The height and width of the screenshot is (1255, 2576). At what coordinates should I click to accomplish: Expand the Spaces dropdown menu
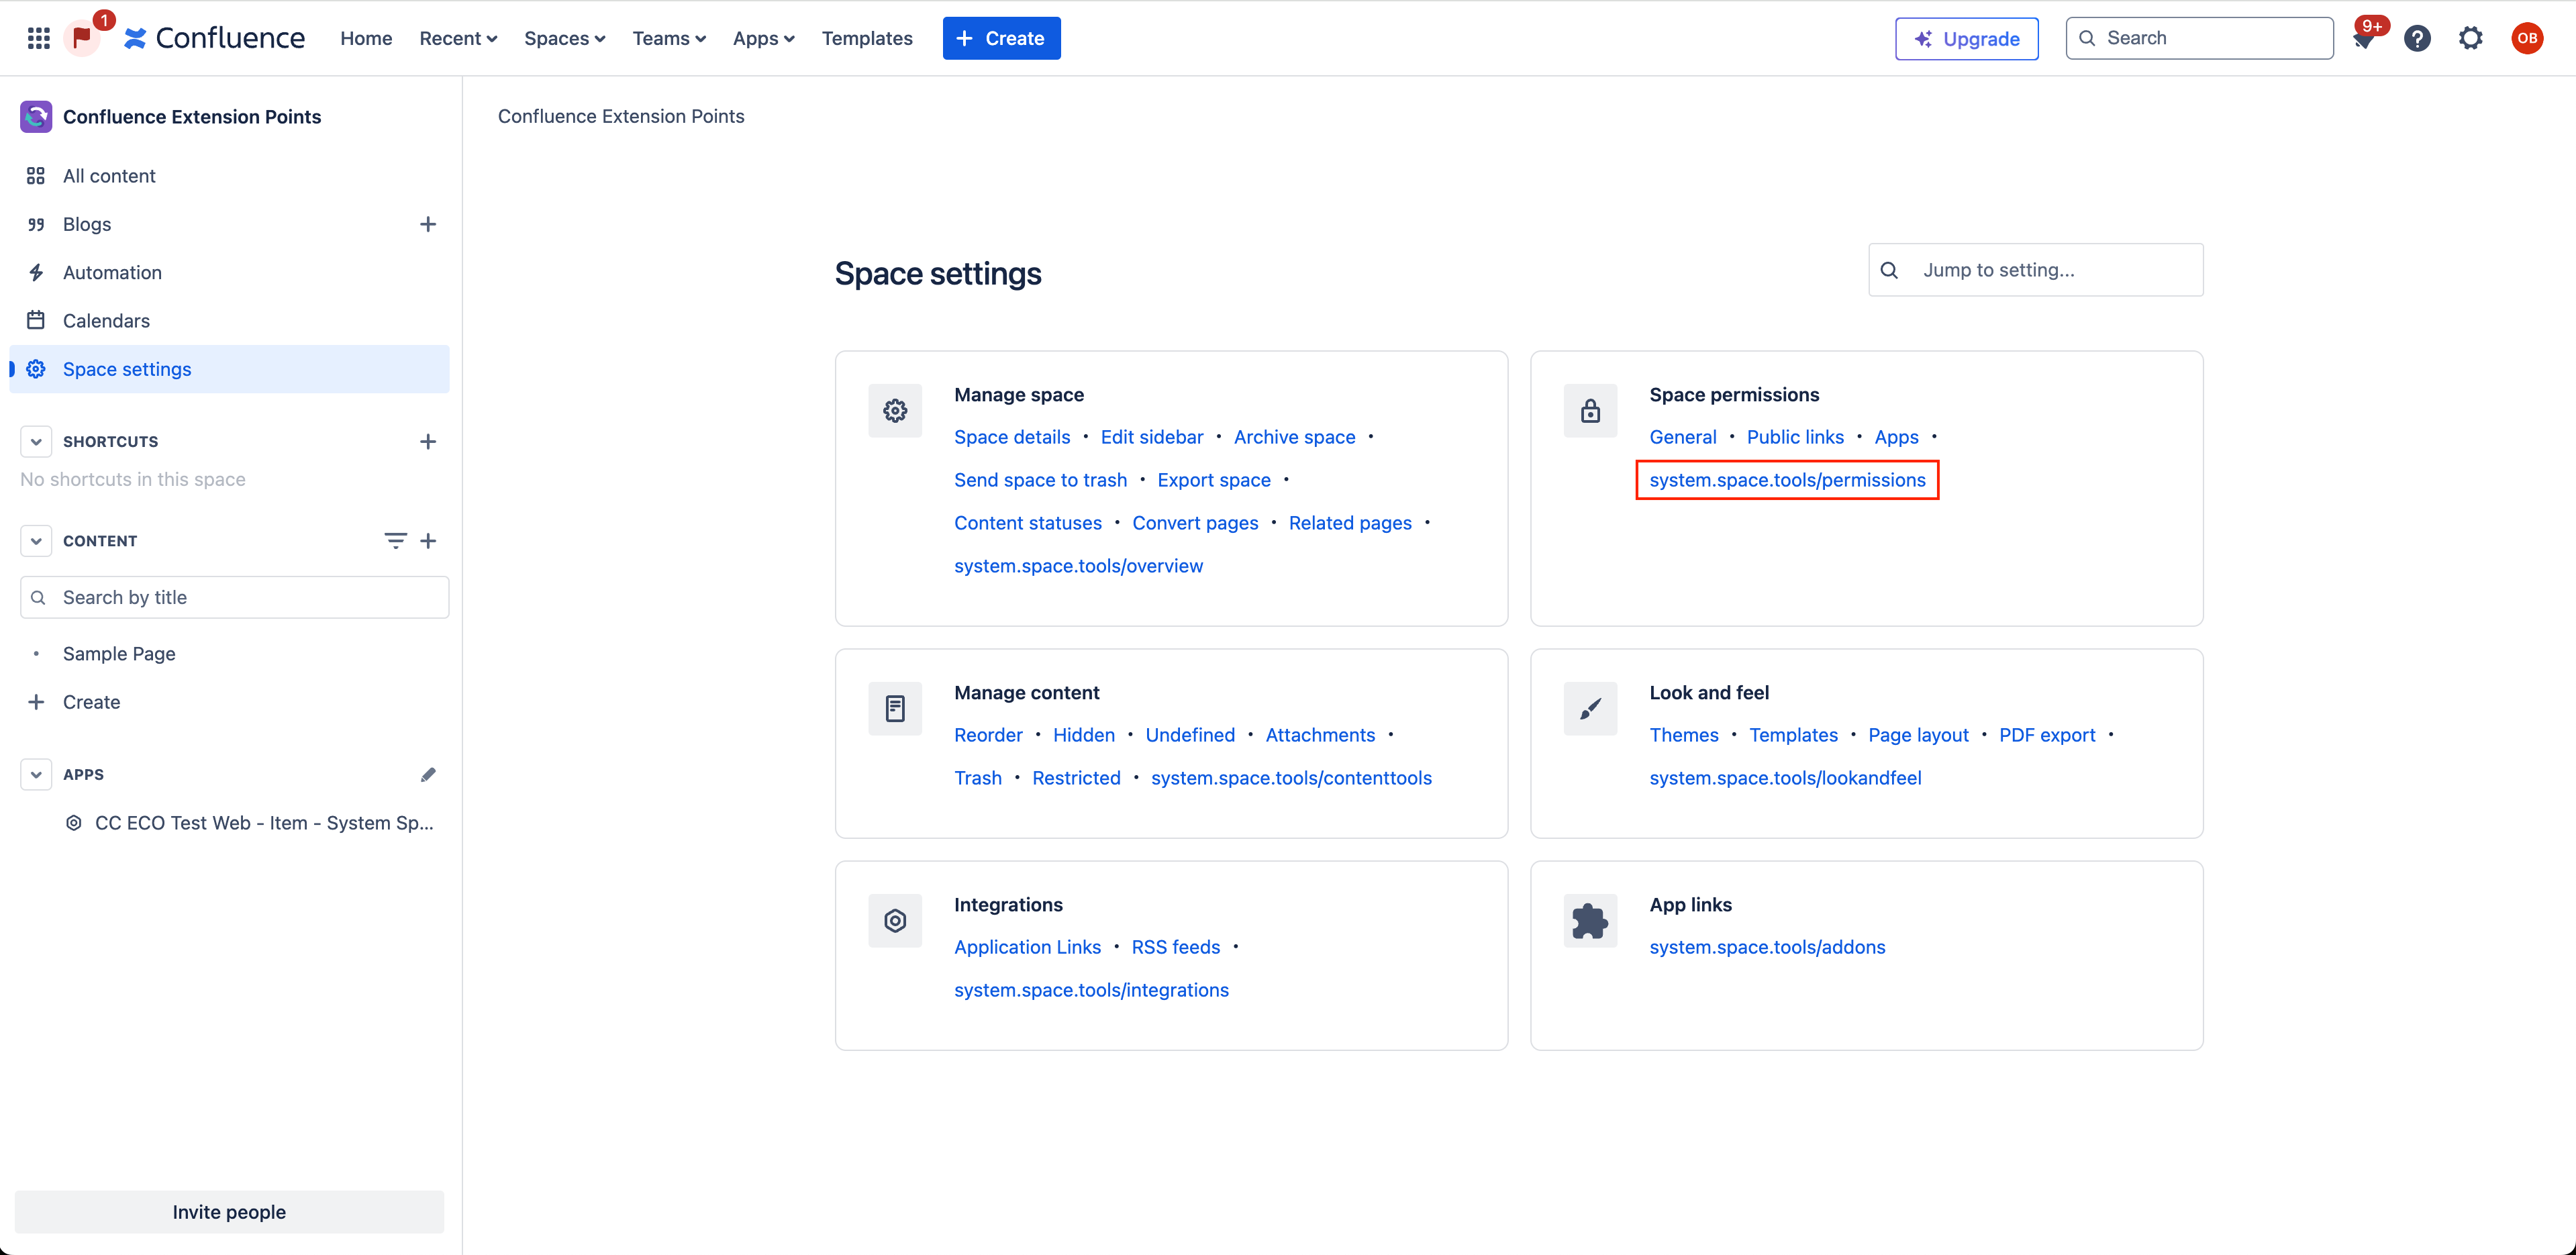[564, 38]
